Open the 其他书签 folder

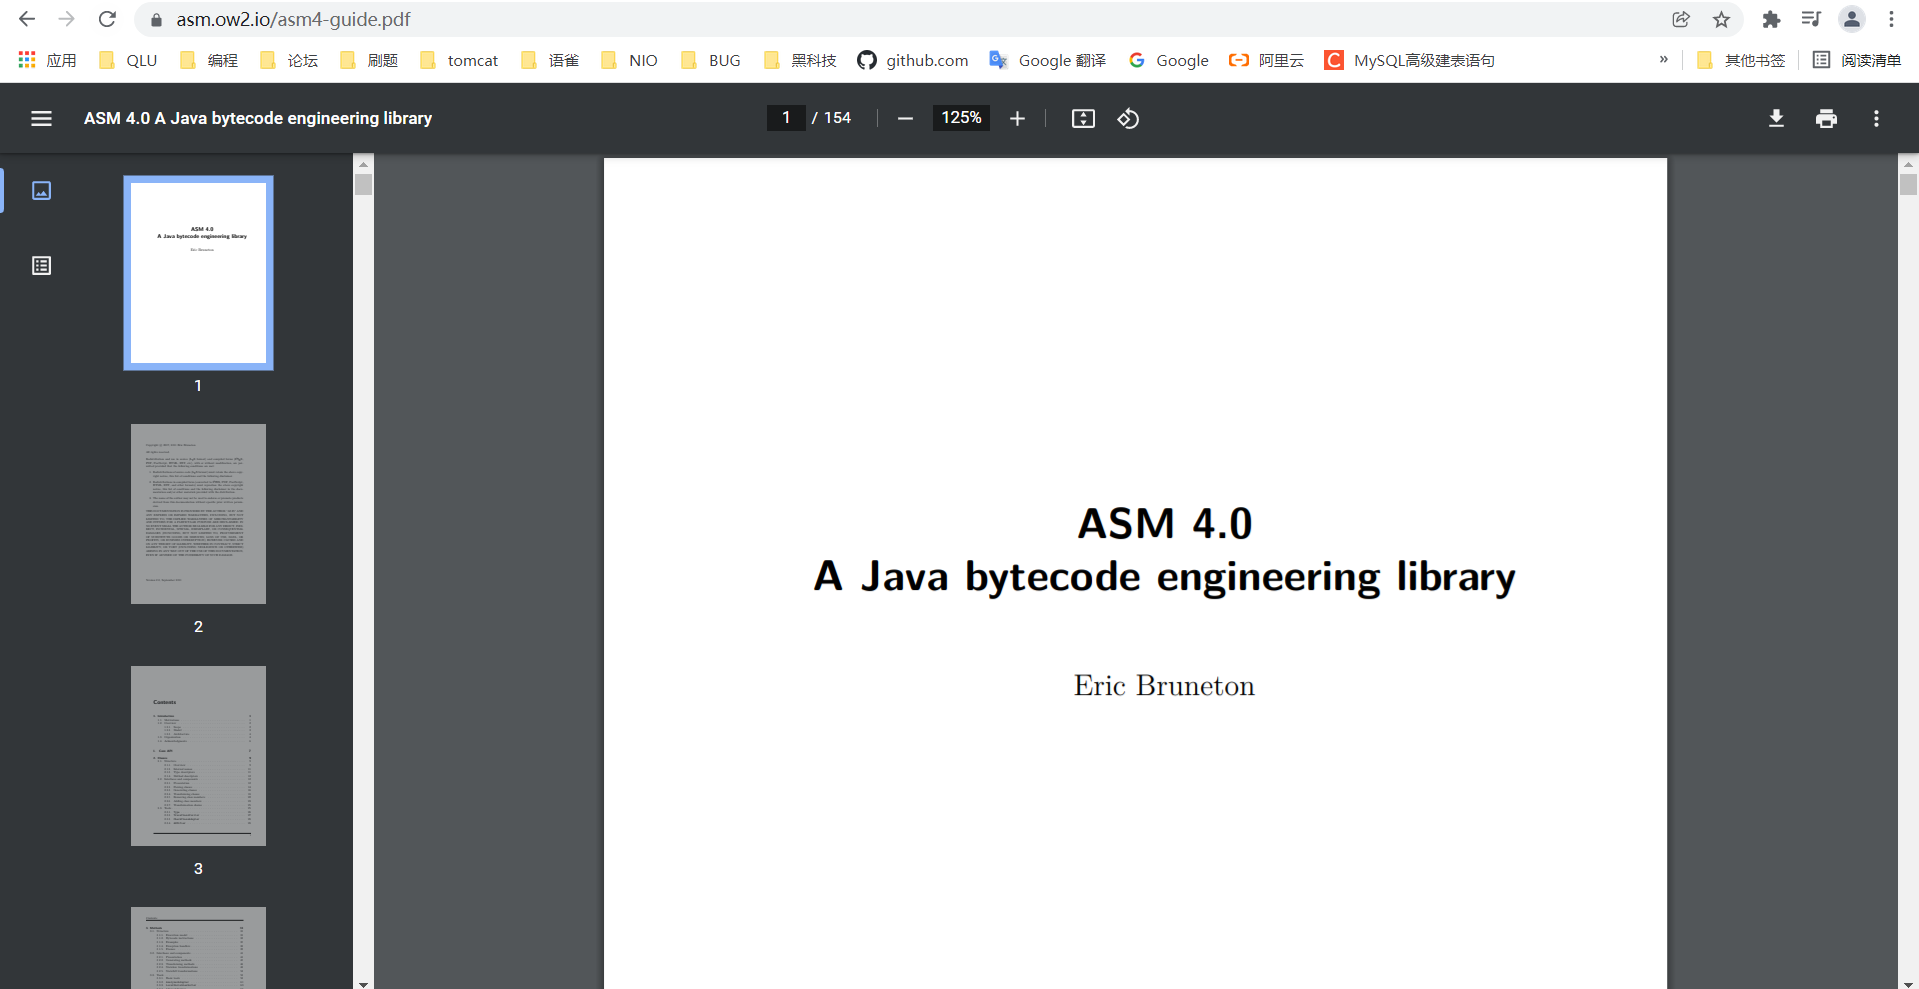point(1741,60)
